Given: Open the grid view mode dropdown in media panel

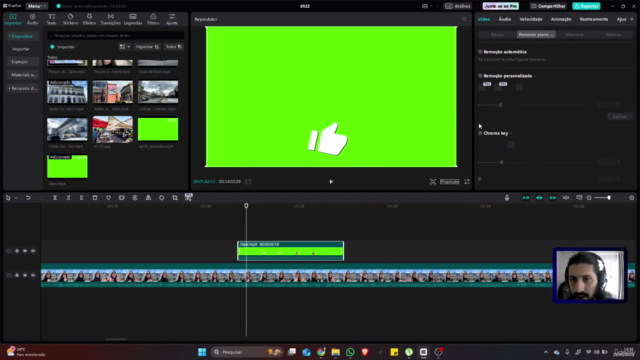Looking at the screenshot, I should [125, 47].
